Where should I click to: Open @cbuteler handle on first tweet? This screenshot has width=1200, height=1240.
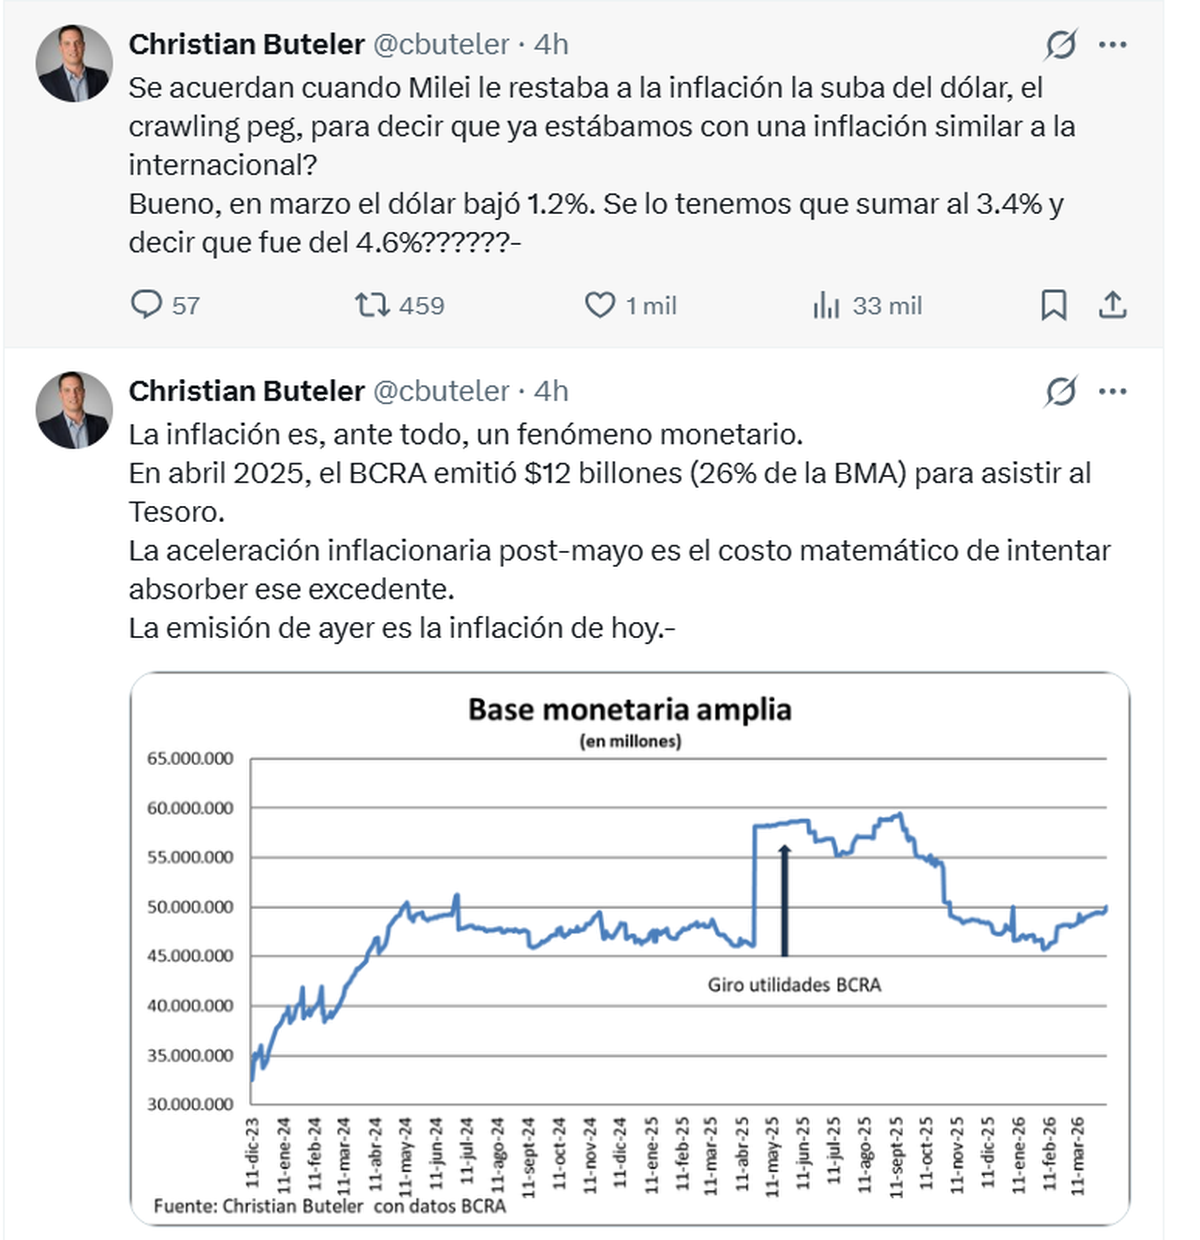(441, 45)
